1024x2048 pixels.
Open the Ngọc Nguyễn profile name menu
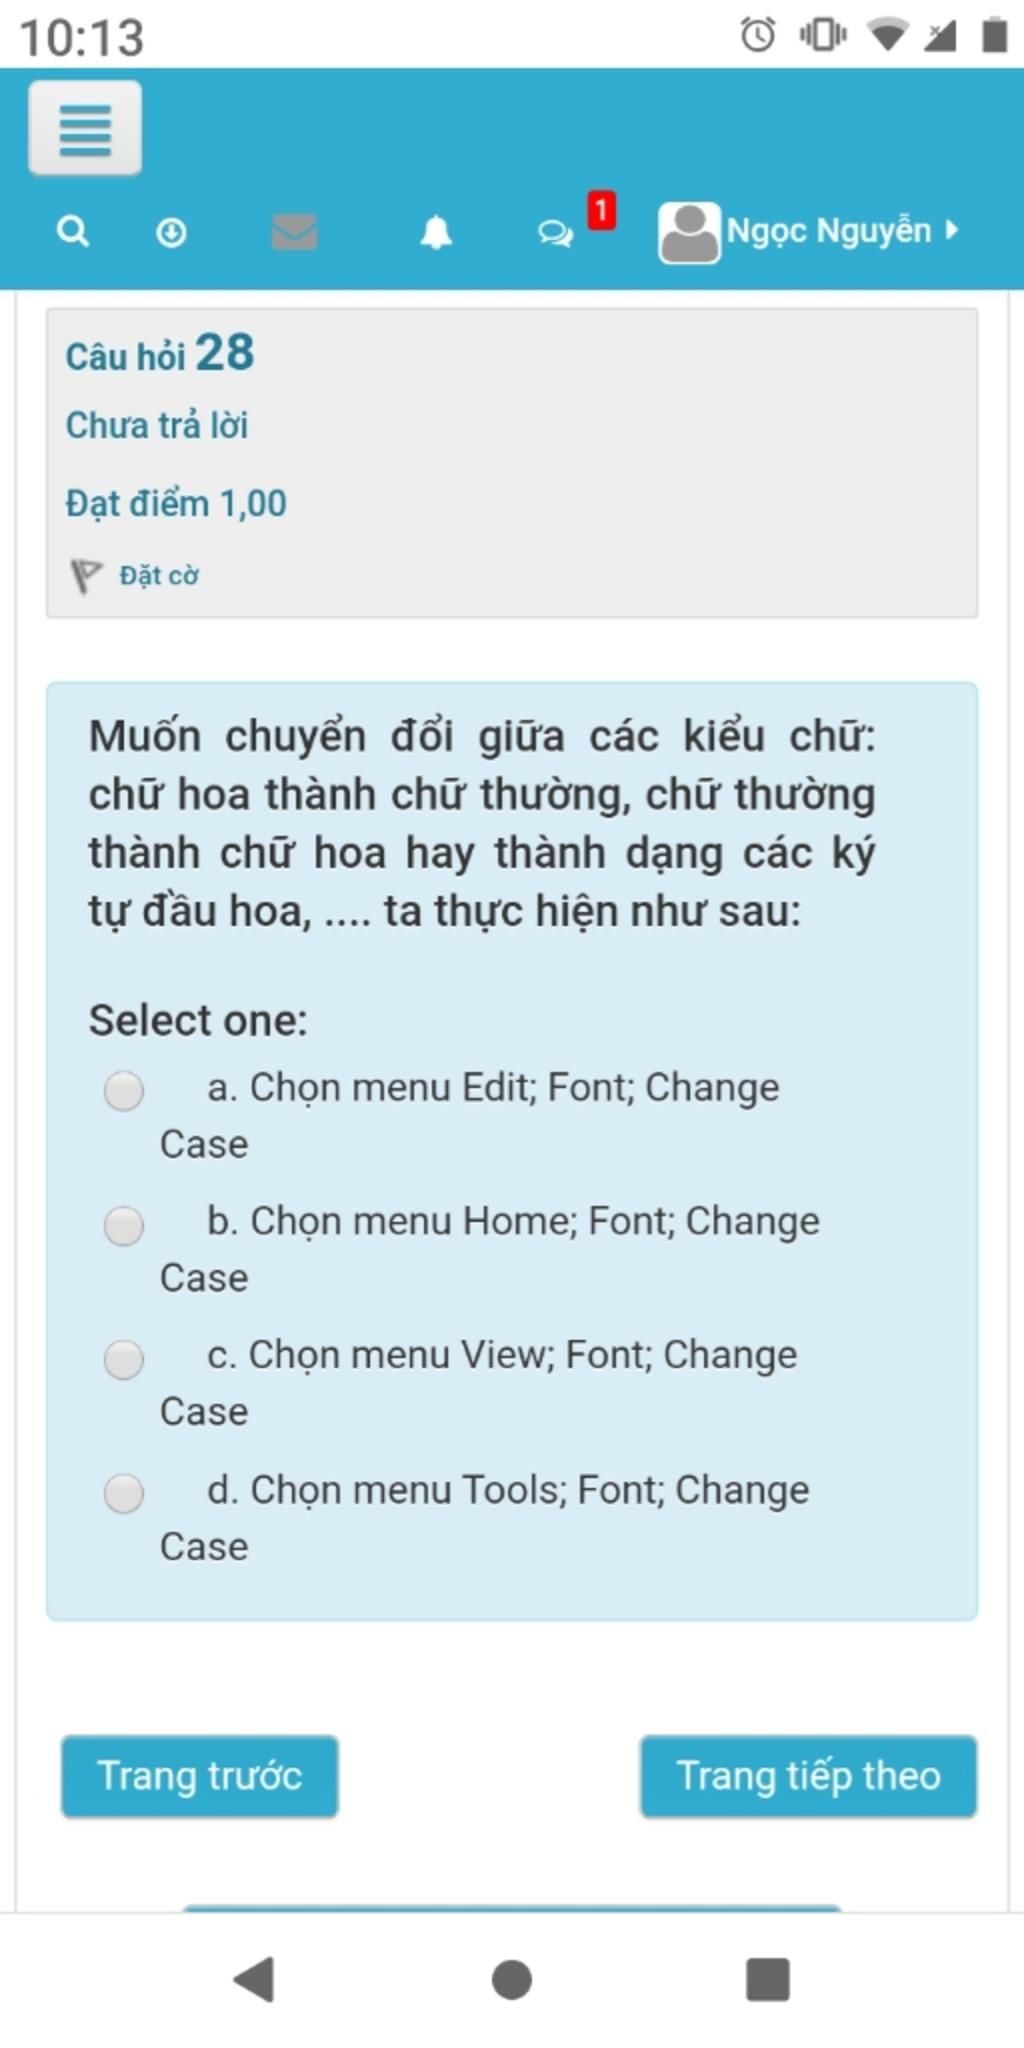click(828, 231)
